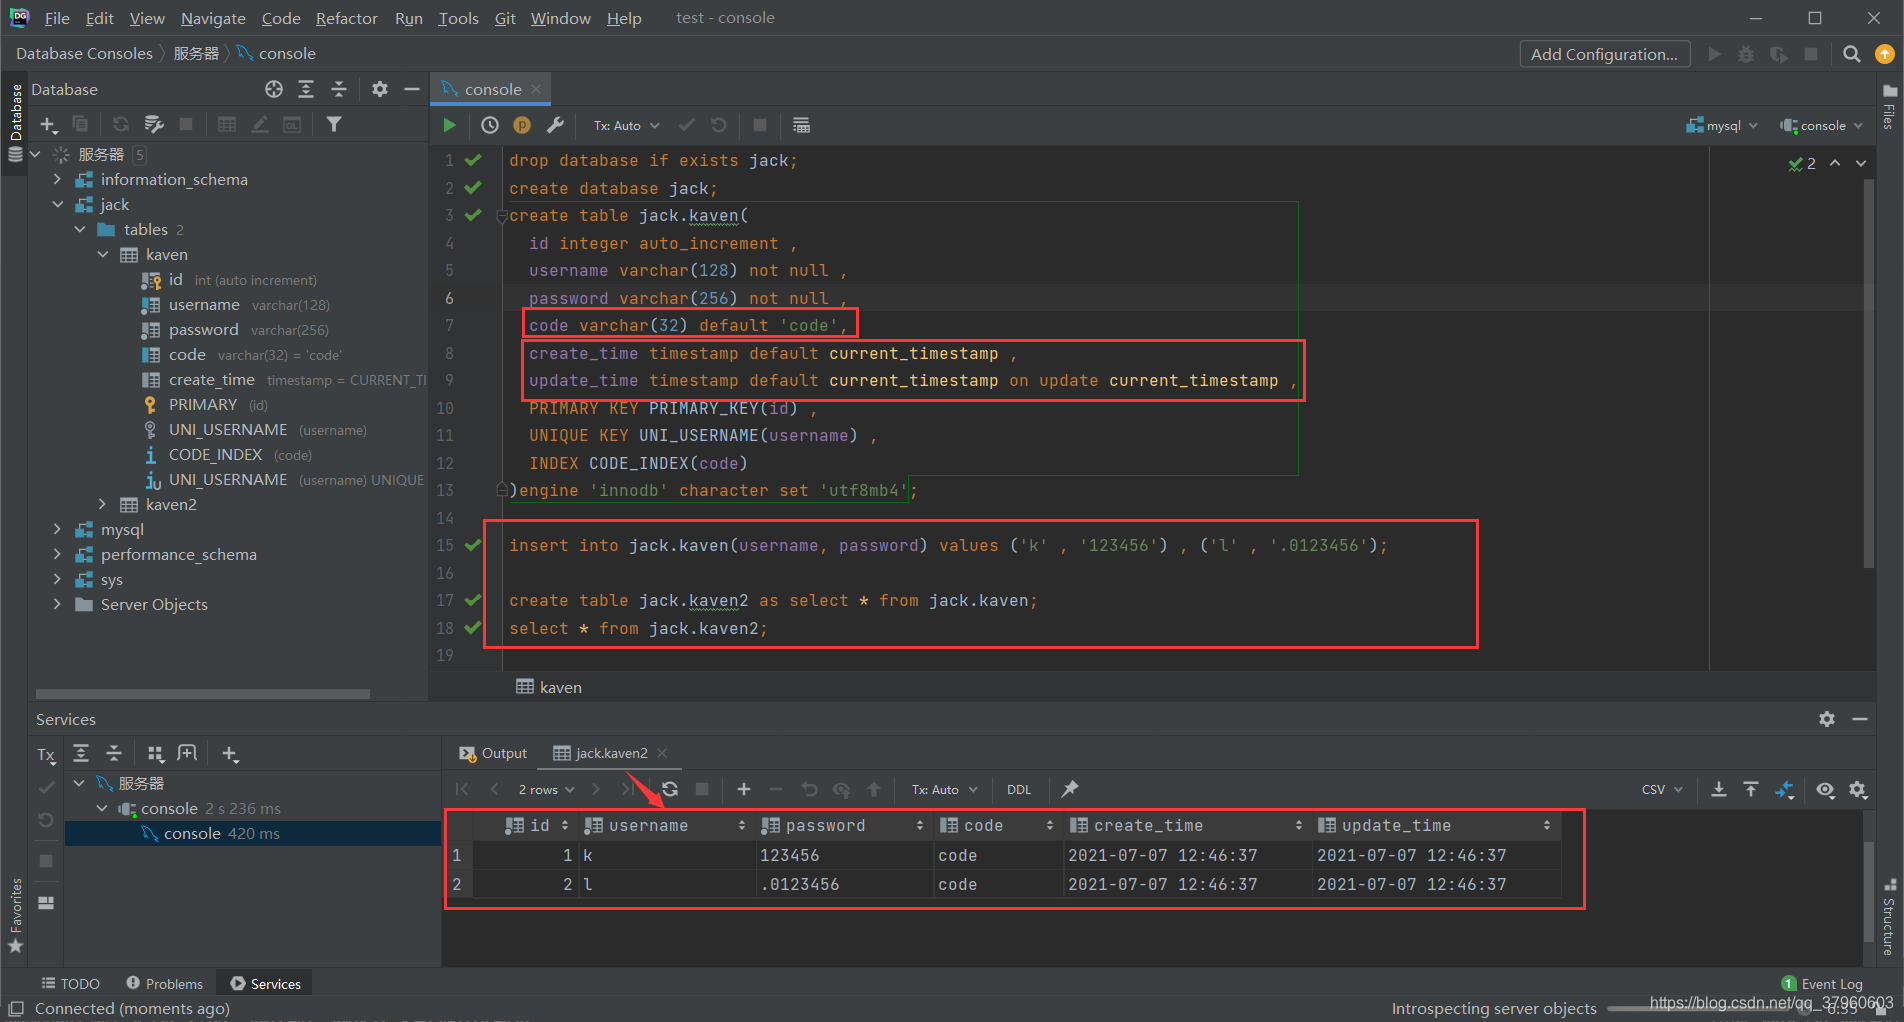
Task: Open mysql schema selector dropdown
Action: tap(1722, 125)
